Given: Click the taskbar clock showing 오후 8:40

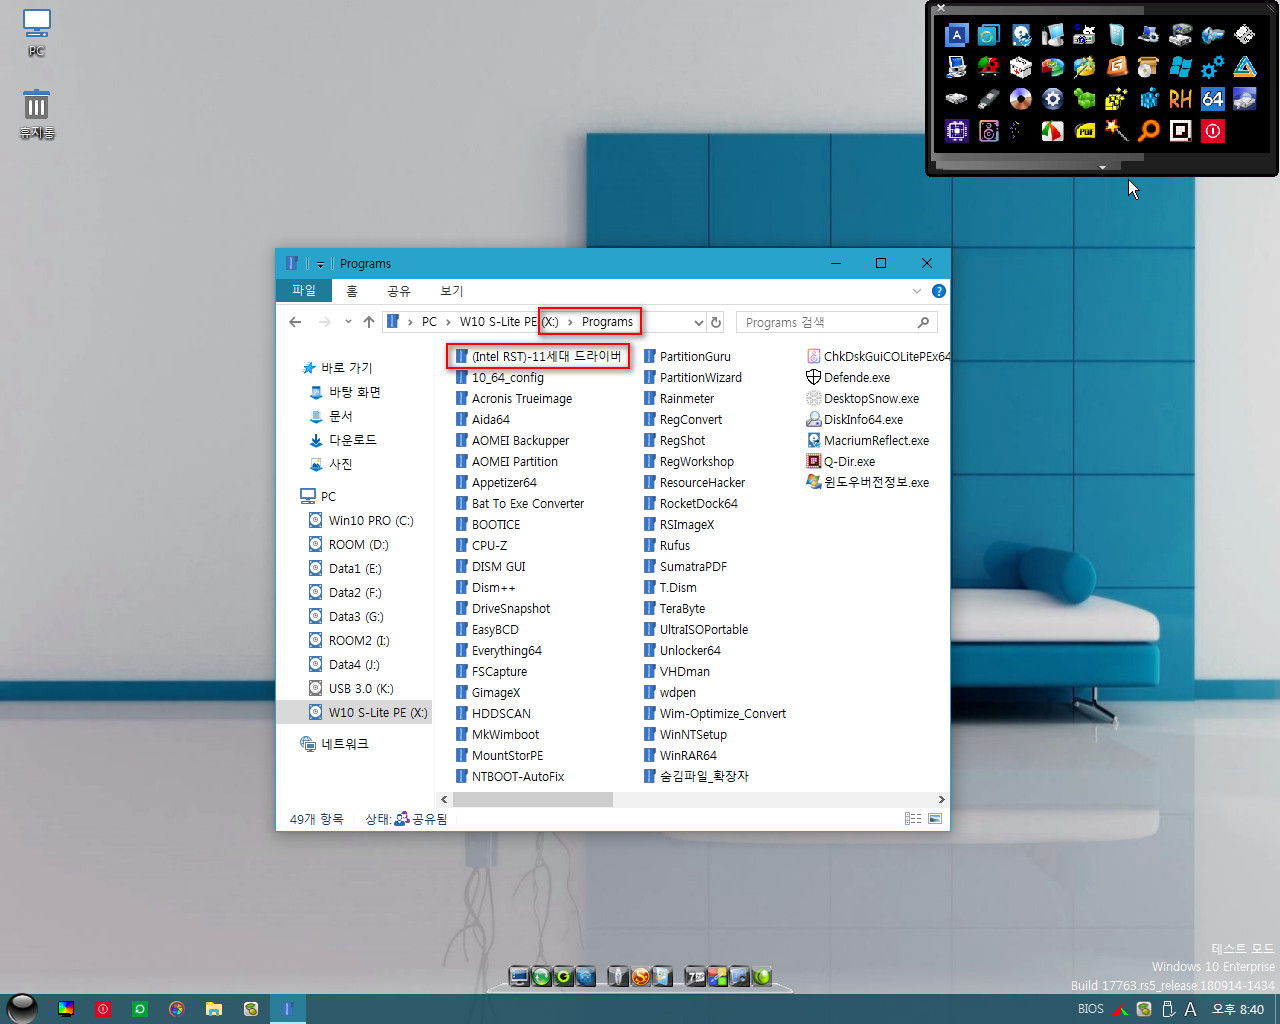Looking at the screenshot, I should [1237, 1009].
